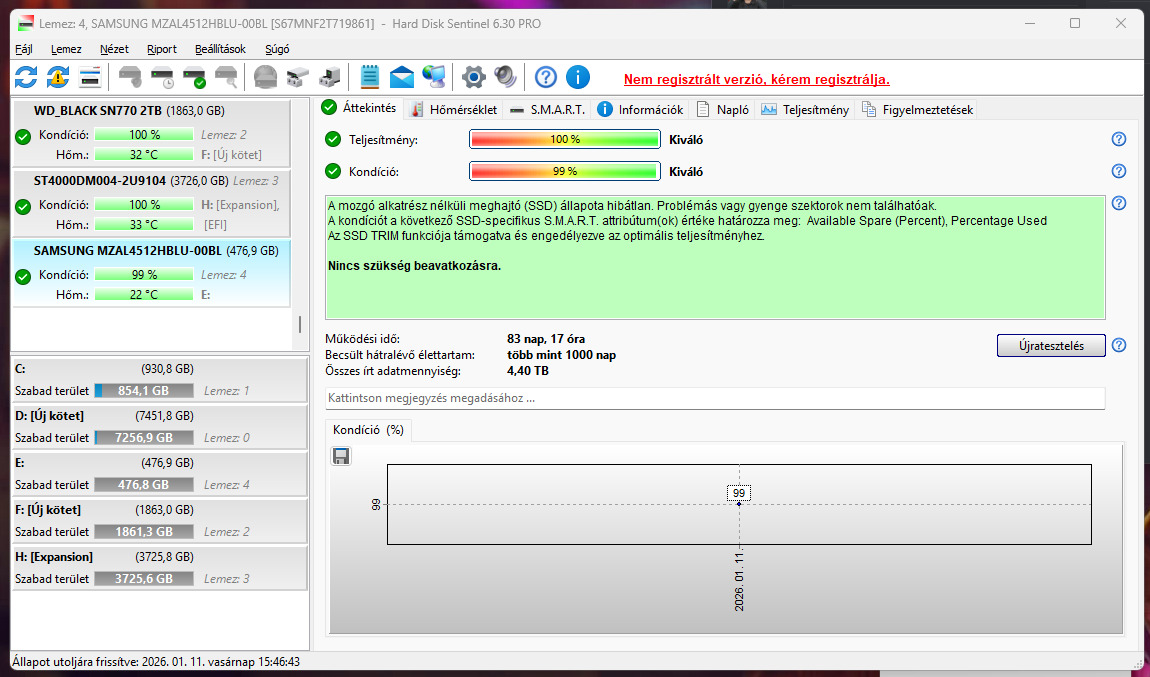Click the Samsung disk 22 °C temperature bar
The height and width of the screenshot is (677, 1150).
144,294
